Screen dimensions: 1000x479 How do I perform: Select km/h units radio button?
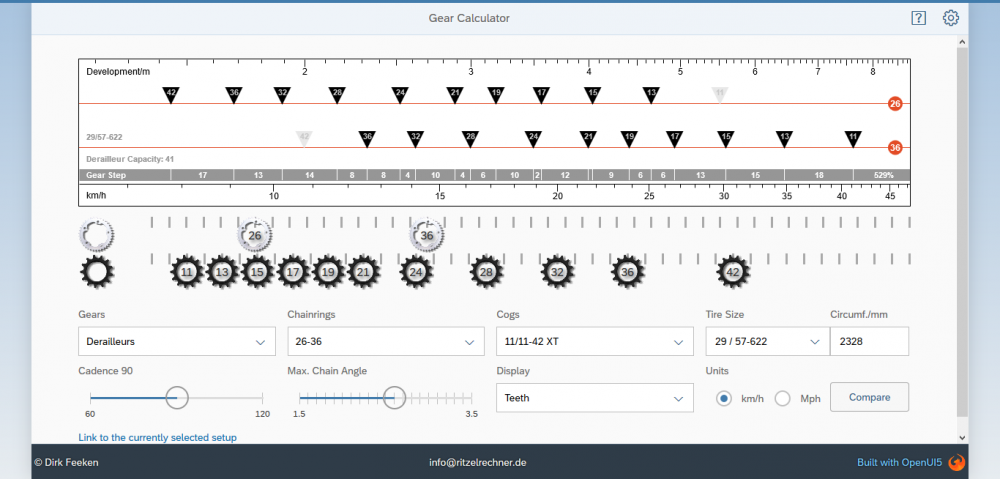[x=724, y=398]
